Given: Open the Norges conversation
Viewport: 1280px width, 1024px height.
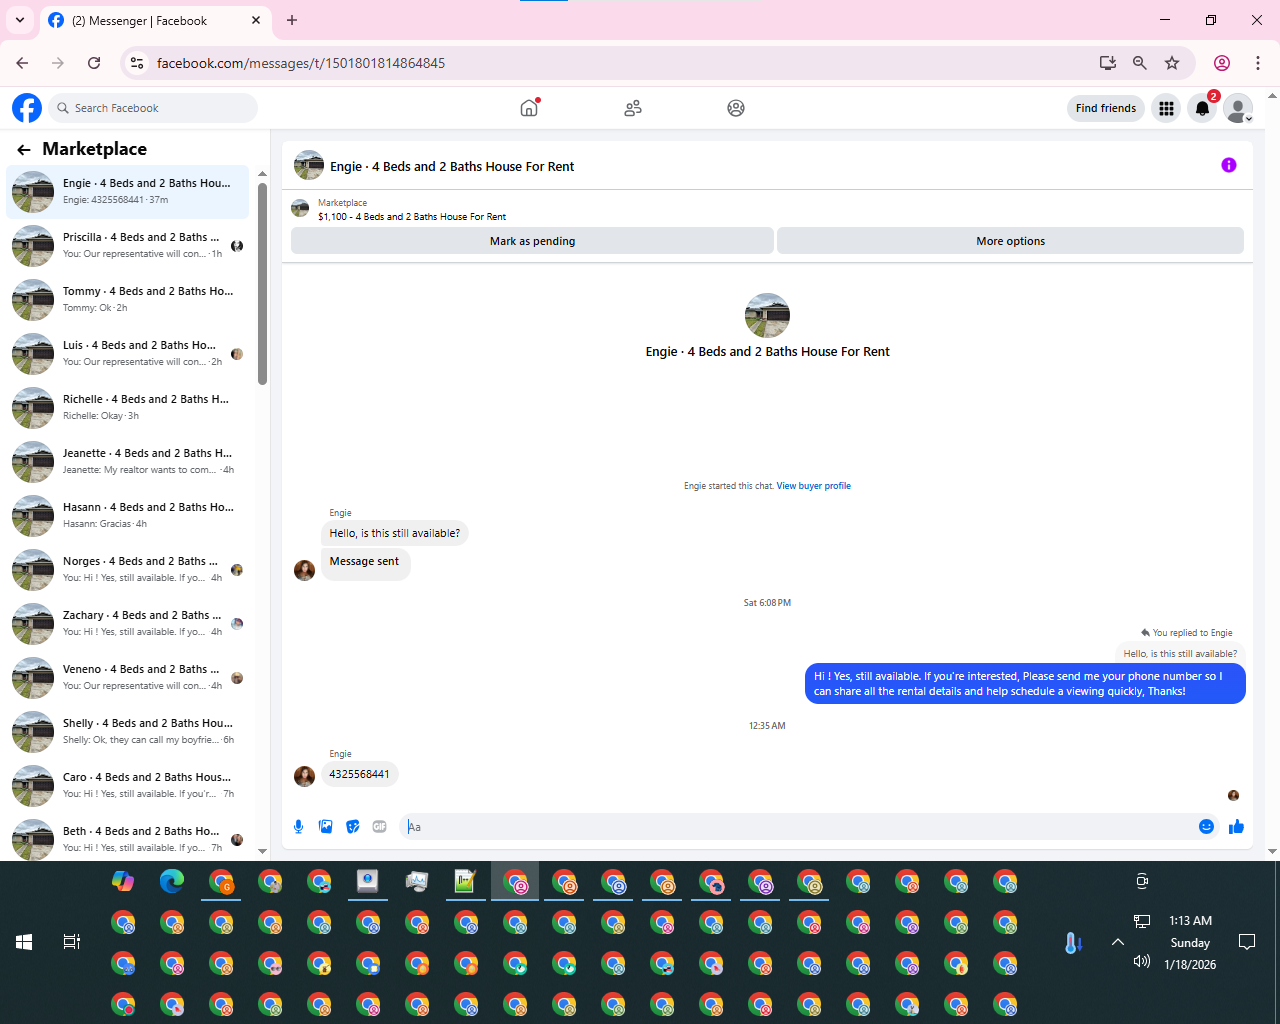Looking at the screenshot, I should click(128, 570).
